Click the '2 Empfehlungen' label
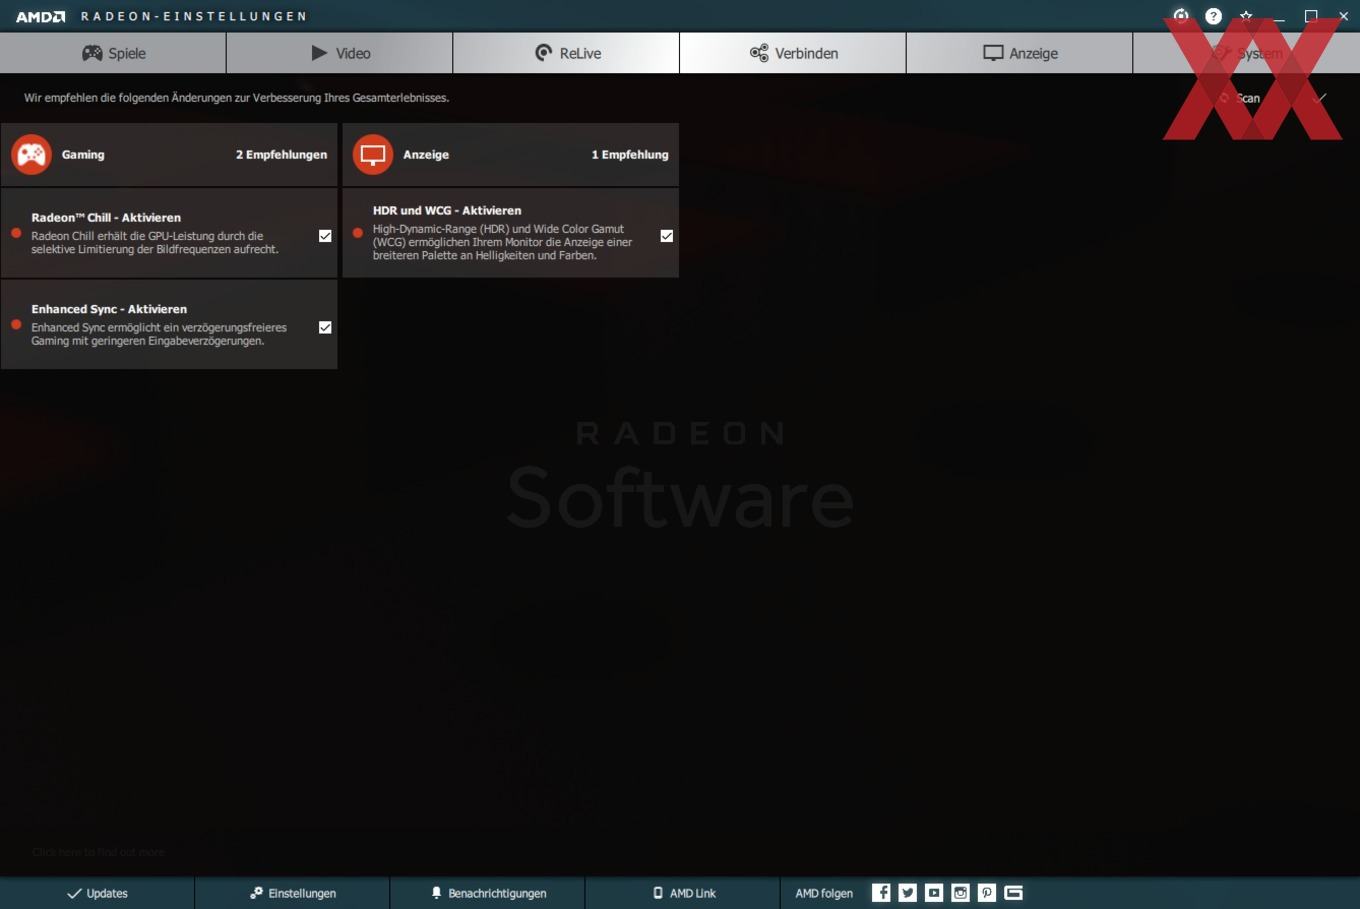The width and height of the screenshot is (1360, 909). (281, 154)
